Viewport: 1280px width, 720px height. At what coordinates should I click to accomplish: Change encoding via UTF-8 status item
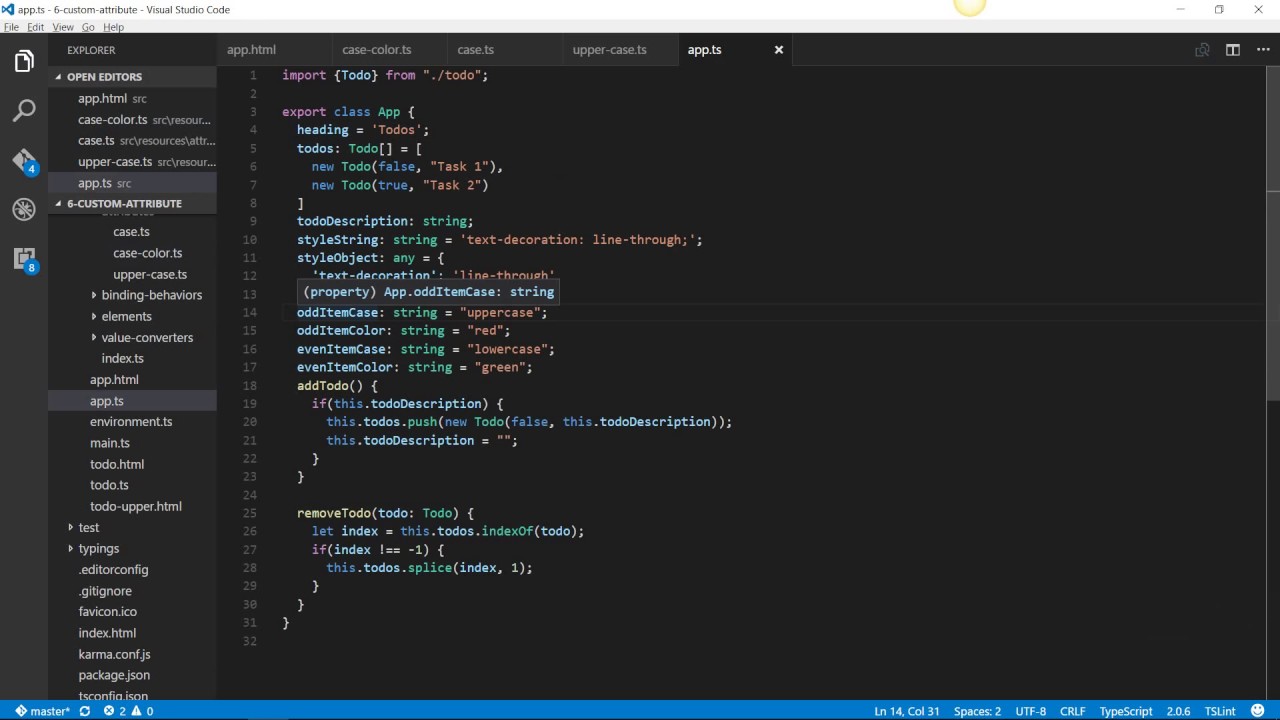[1031, 711]
